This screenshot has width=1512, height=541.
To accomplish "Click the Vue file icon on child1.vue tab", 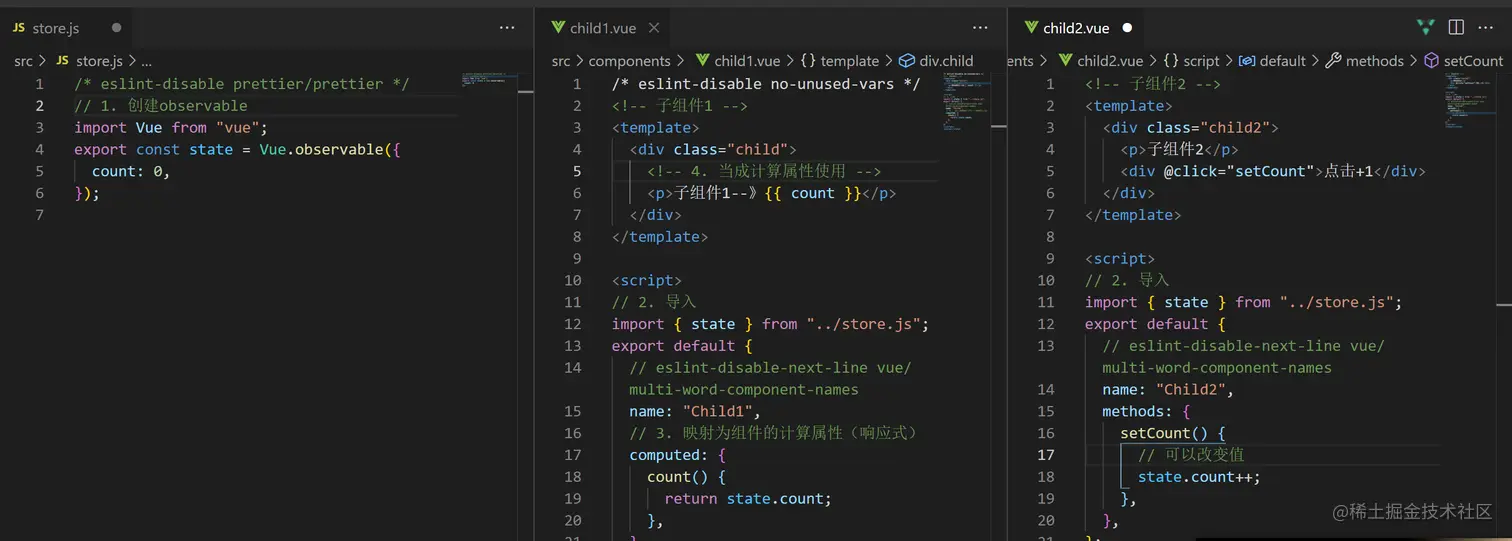I will pyautogui.click(x=558, y=28).
